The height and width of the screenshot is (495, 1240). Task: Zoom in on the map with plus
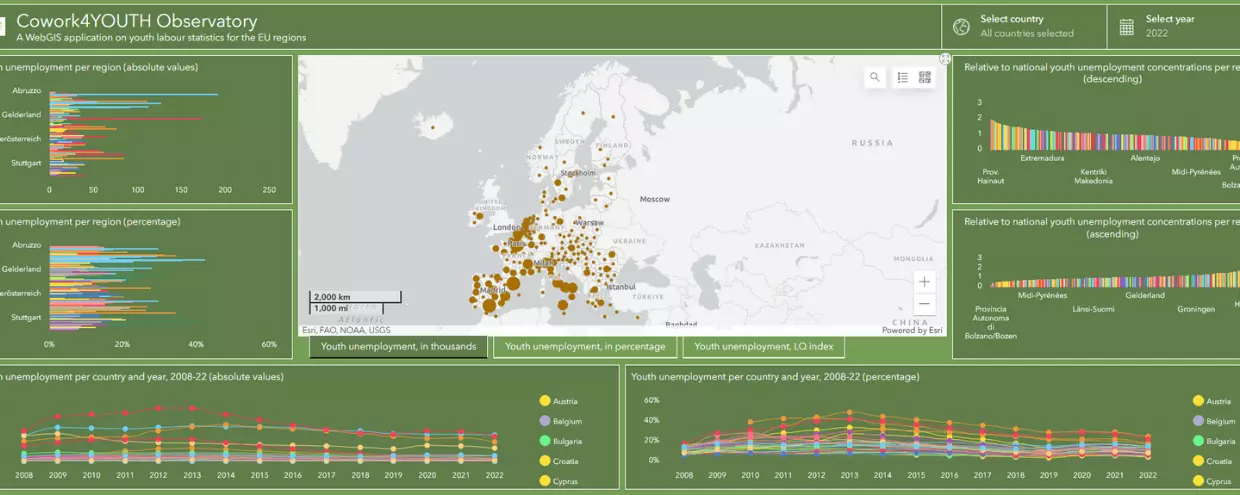tap(924, 282)
